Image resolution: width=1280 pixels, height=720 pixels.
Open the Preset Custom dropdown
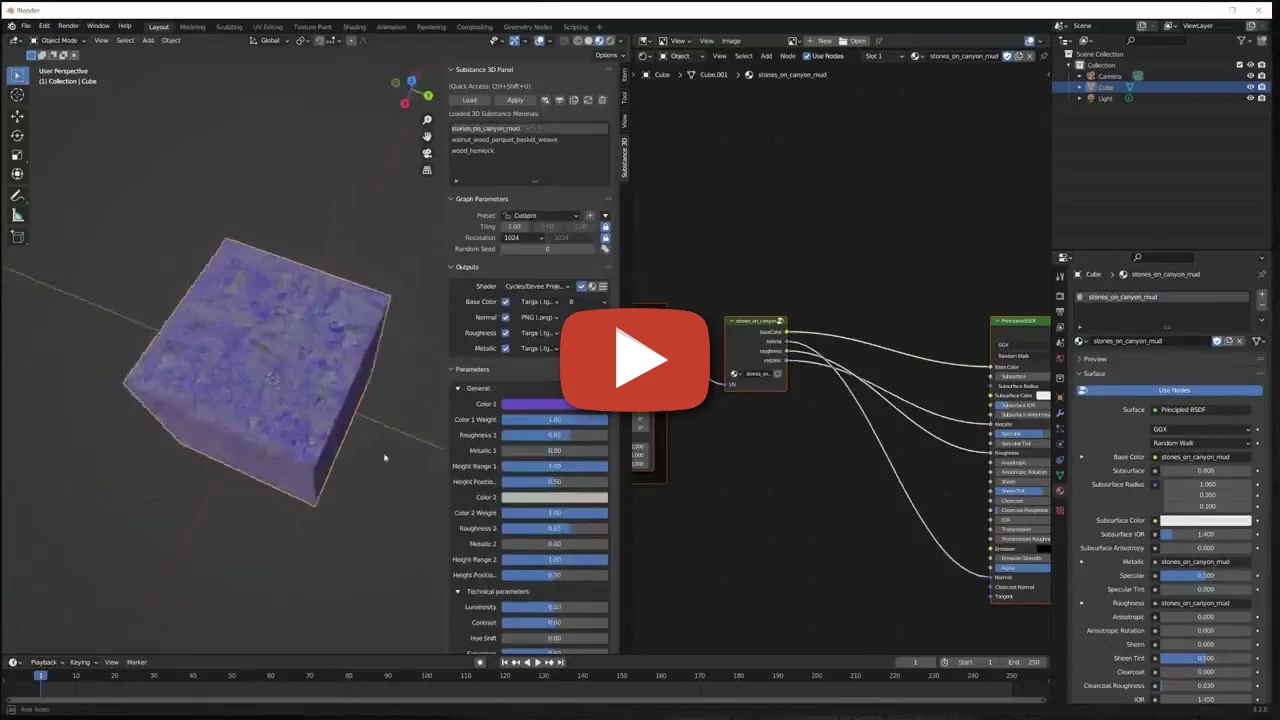540,216
